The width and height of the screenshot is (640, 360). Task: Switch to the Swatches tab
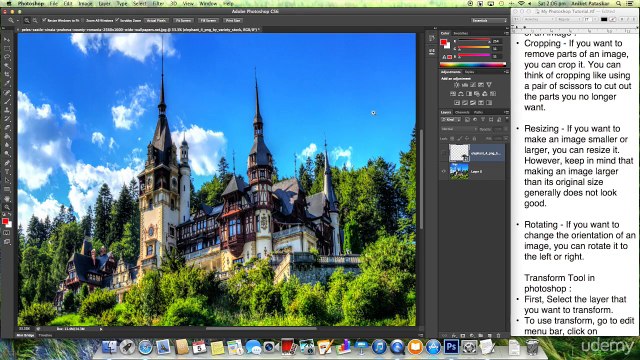(x=460, y=33)
